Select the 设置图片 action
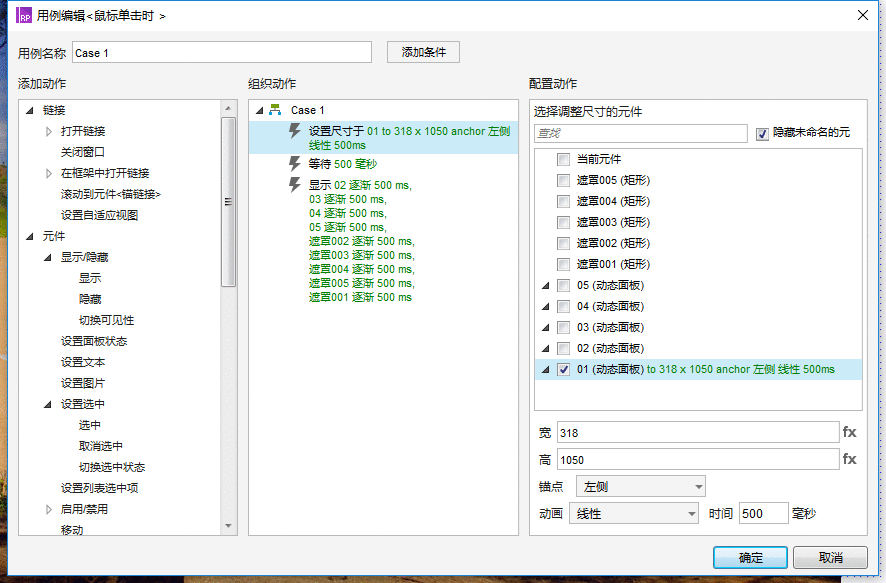Image resolution: width=886 pixels, height=583 pixels. coord(82,383)
